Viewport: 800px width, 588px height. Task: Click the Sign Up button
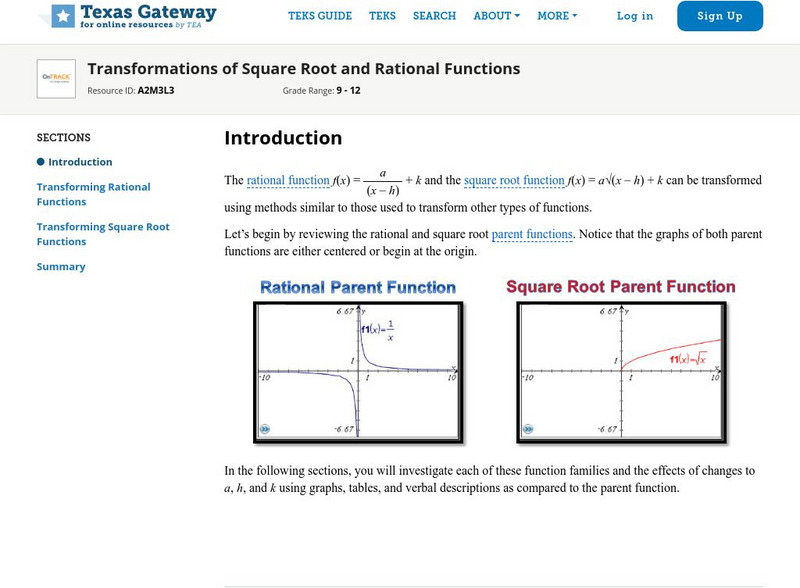coord(720,16)
